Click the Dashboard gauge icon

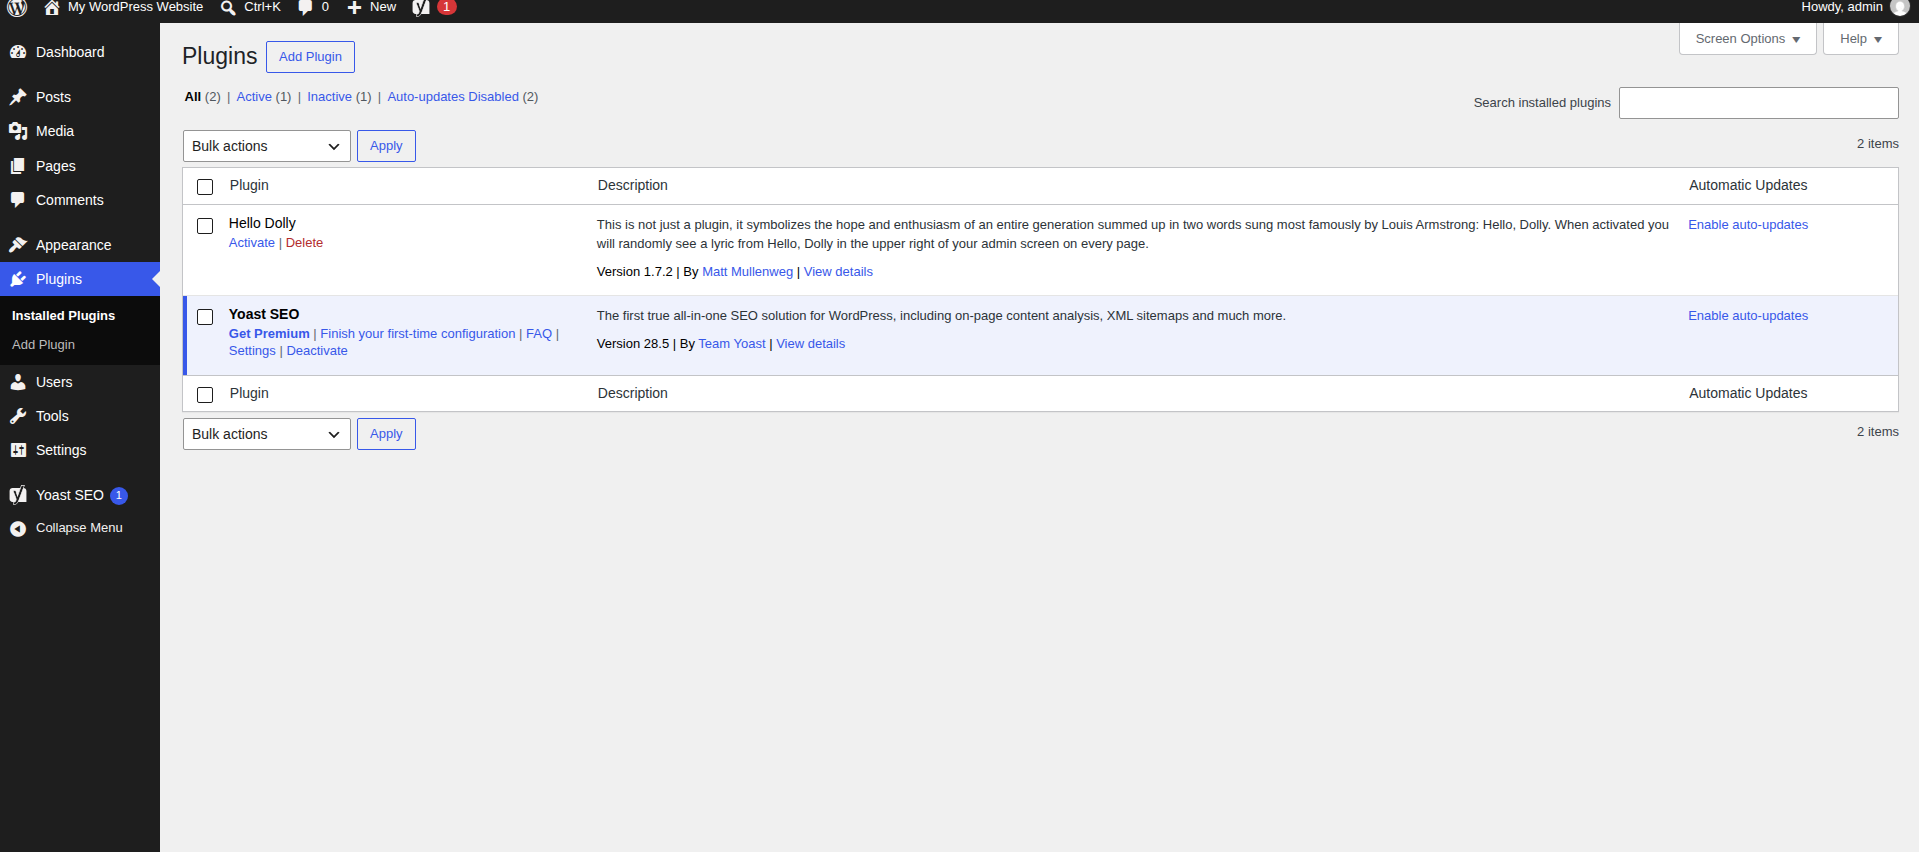[18, 52]
